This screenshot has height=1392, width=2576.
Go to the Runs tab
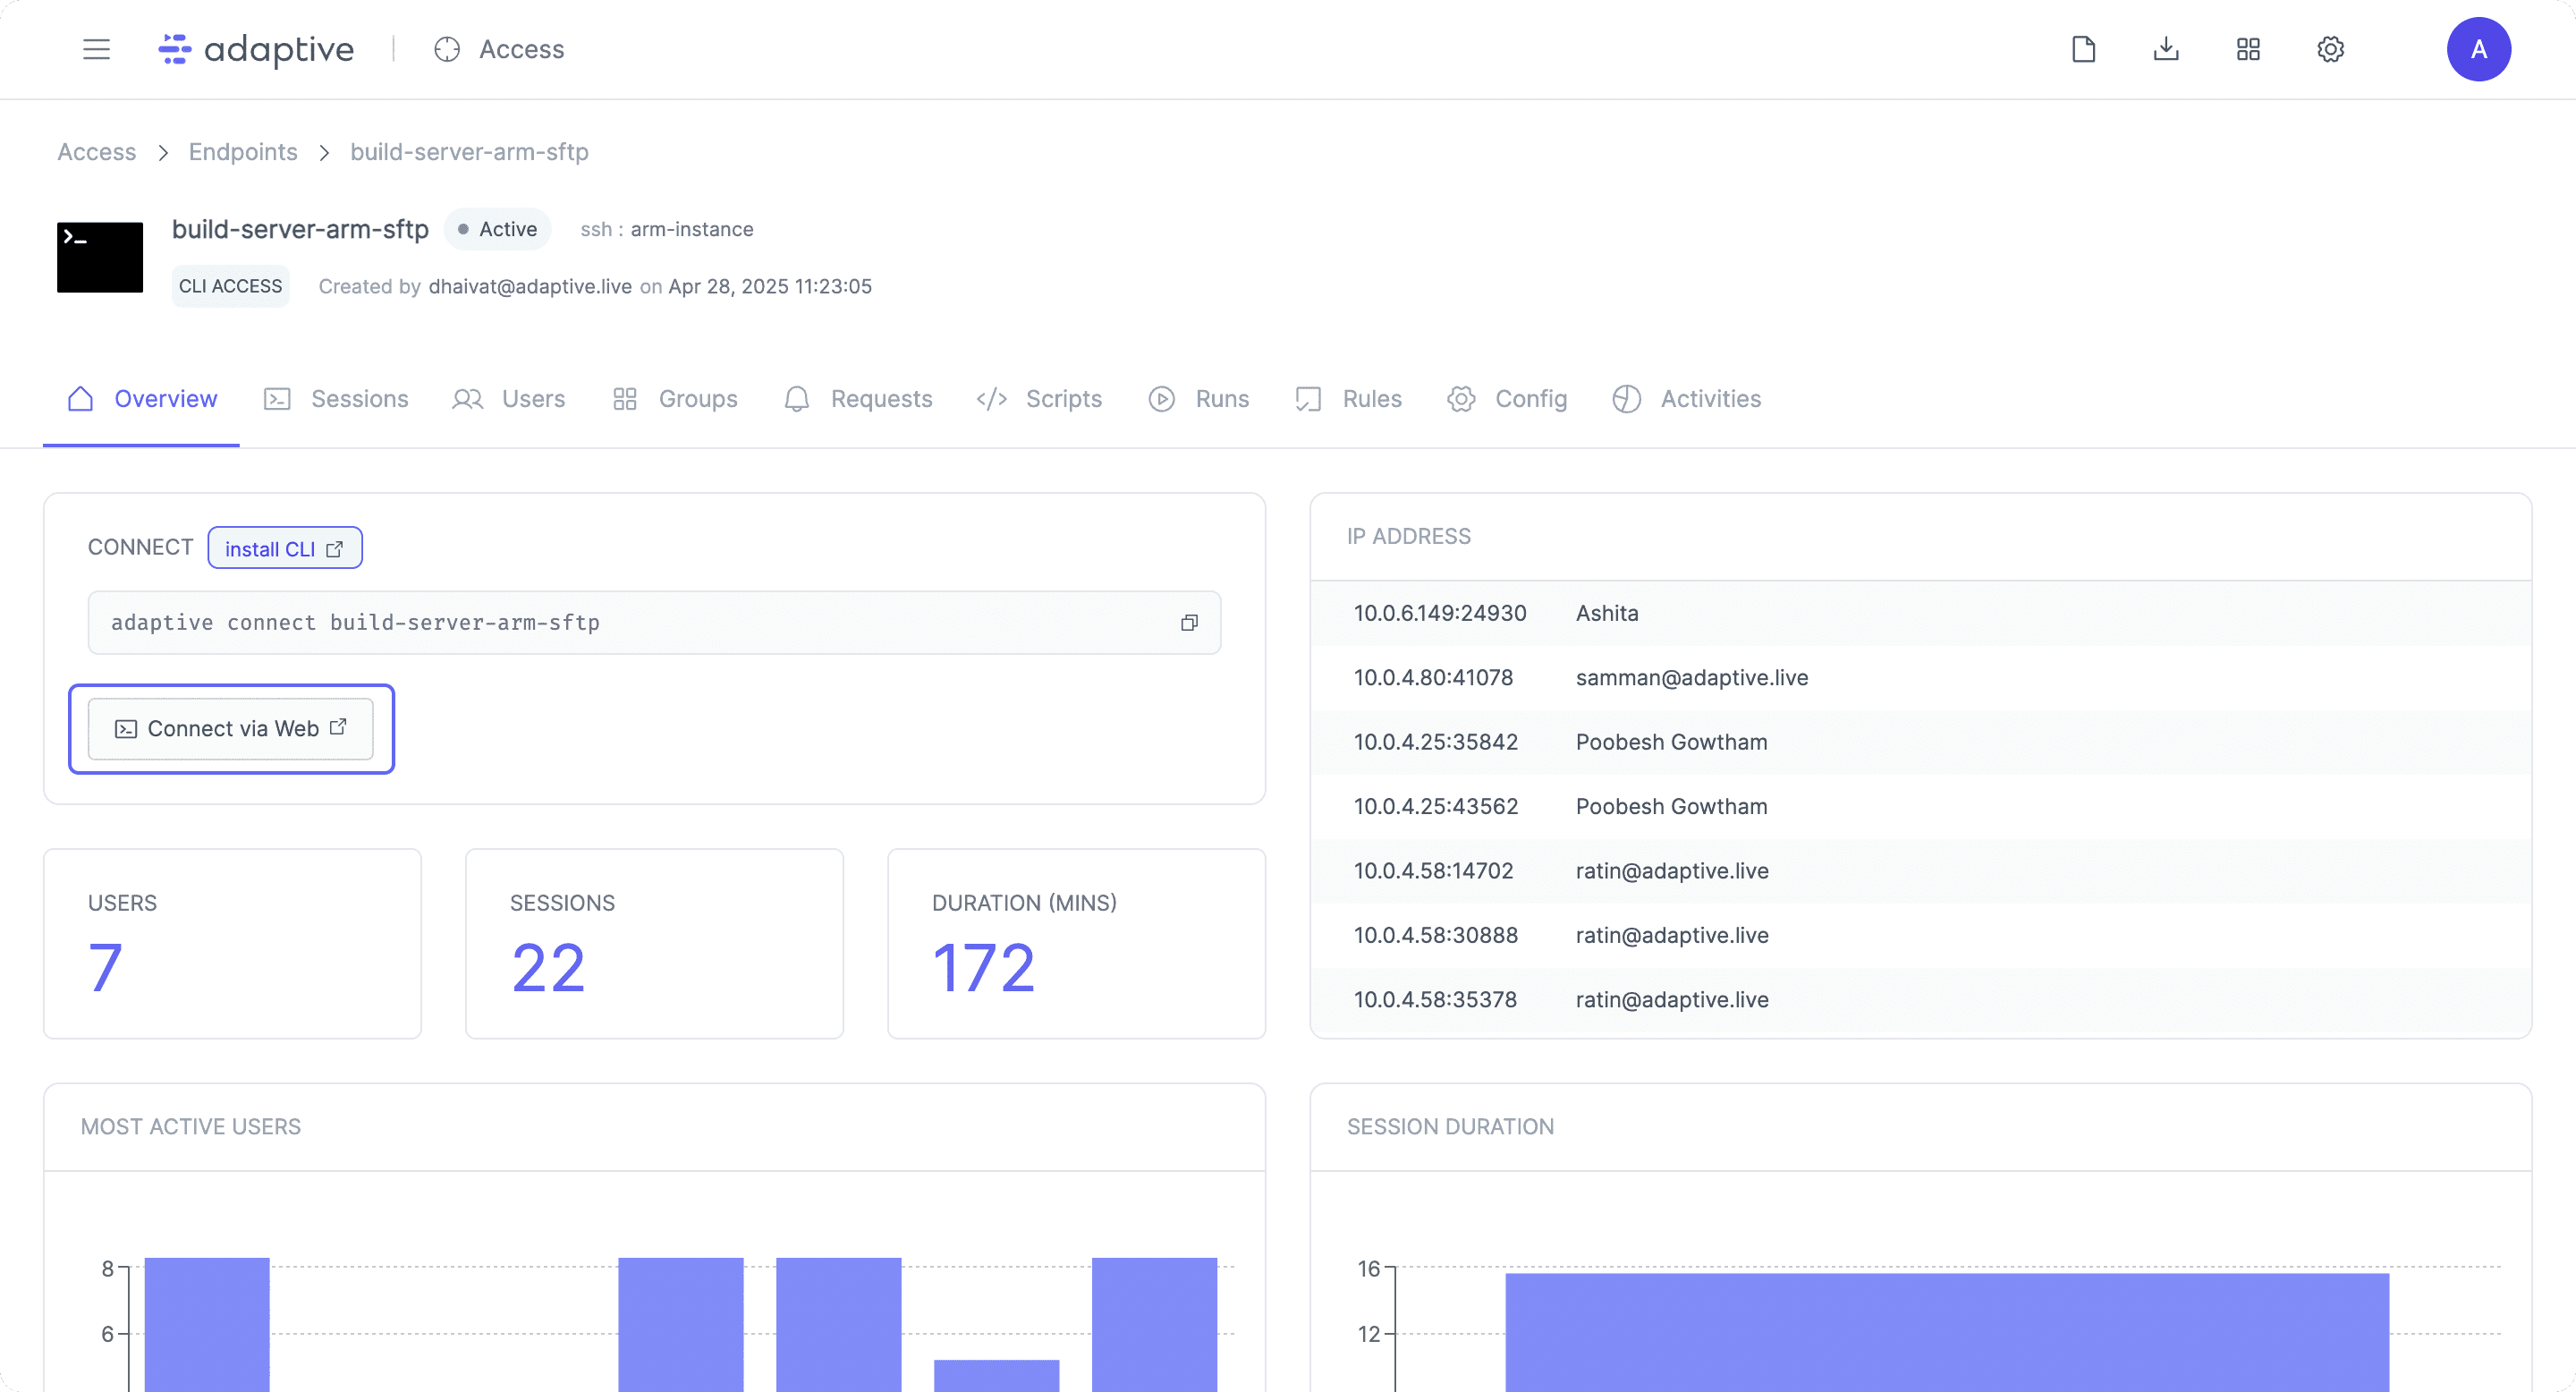tap(1199, 399)
